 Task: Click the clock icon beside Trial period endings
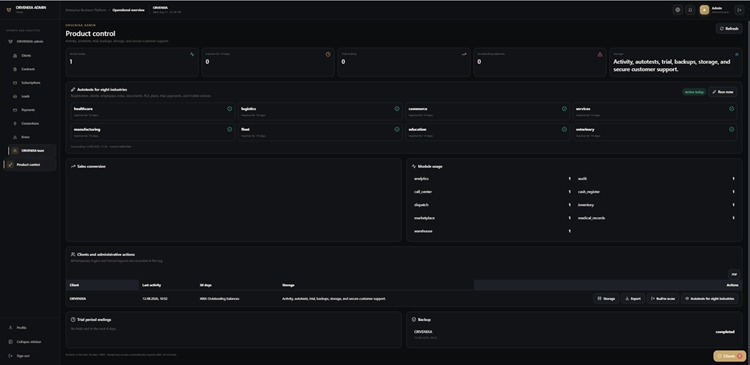[73, 320]
